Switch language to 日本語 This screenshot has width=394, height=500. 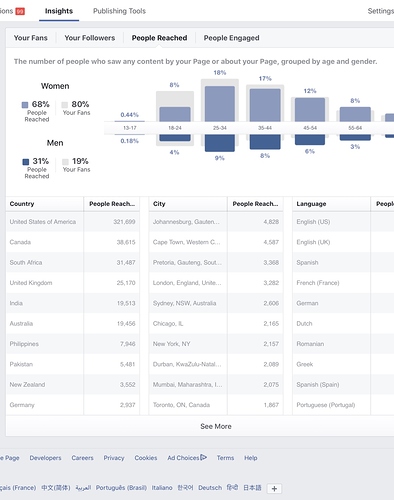coord(252,488)
